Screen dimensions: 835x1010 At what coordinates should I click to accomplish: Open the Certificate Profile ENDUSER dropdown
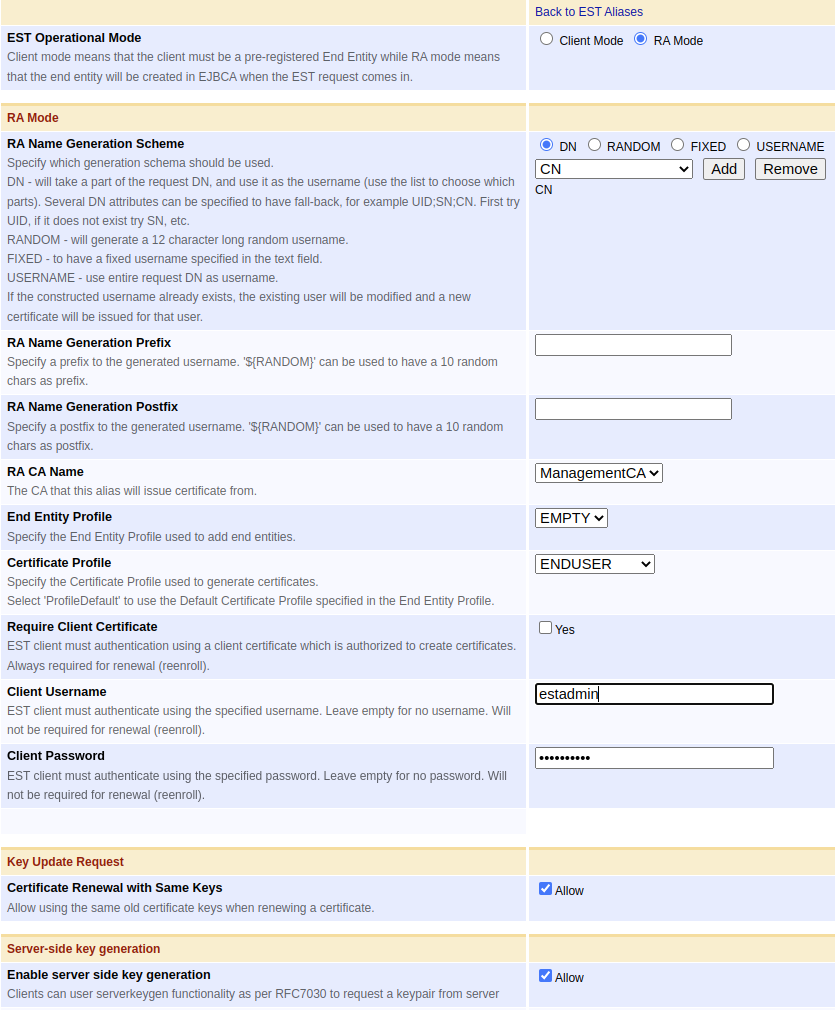tap(594, 563)
